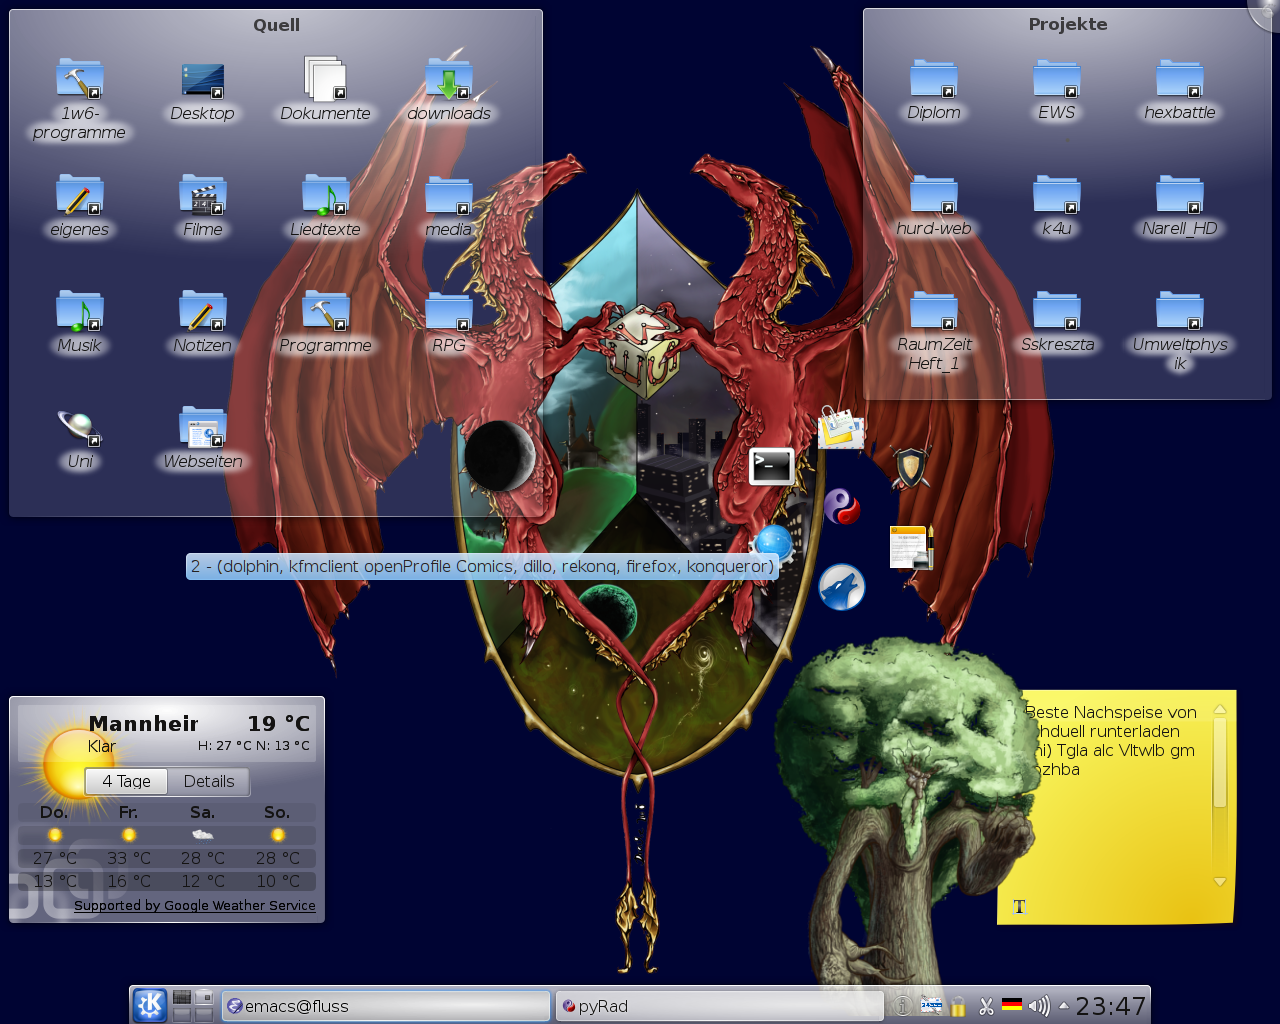Toggle the German flag keyboard layout
Screen dimensions: 1280x1024
(1012, 1006)
